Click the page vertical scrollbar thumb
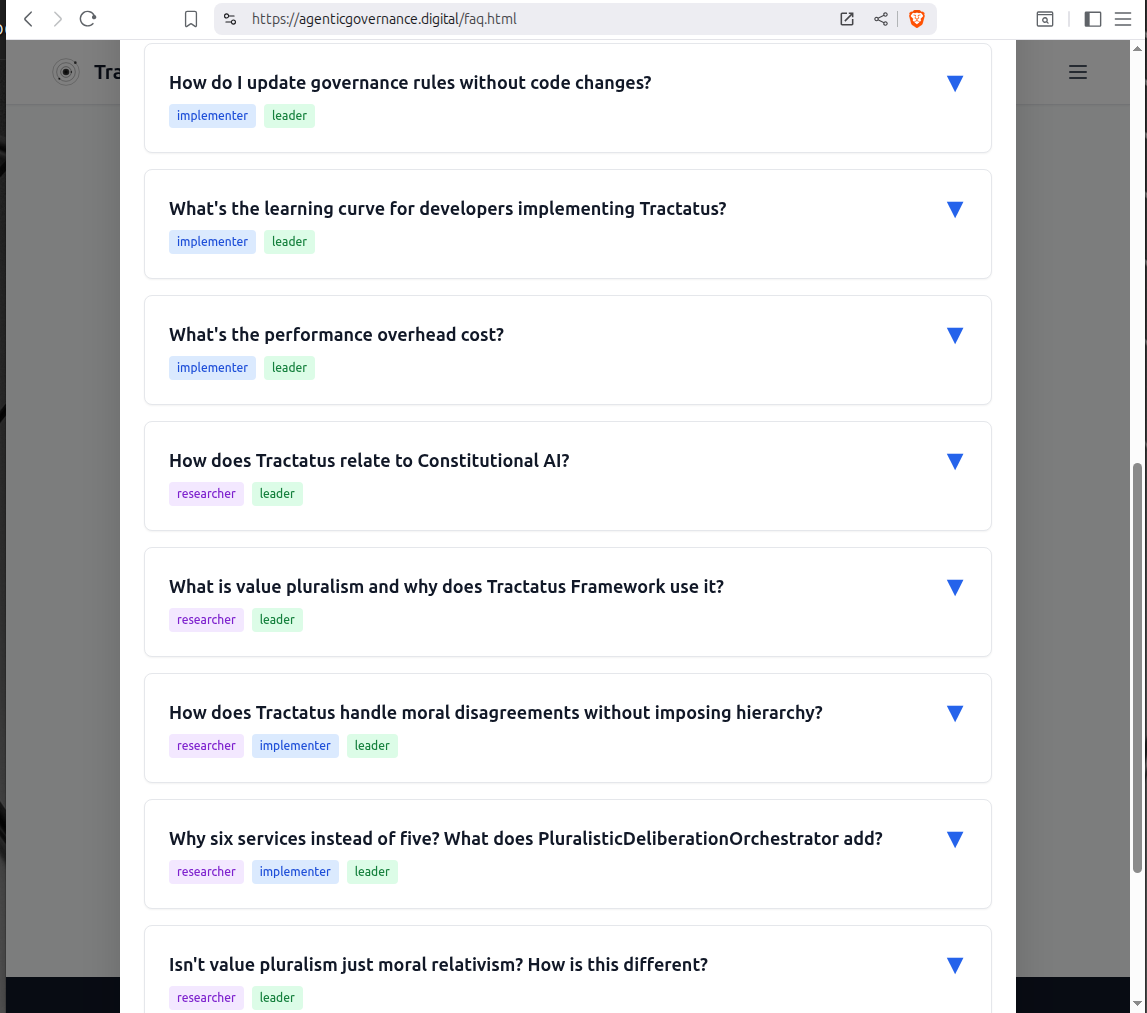 (x=1138, y=668)
